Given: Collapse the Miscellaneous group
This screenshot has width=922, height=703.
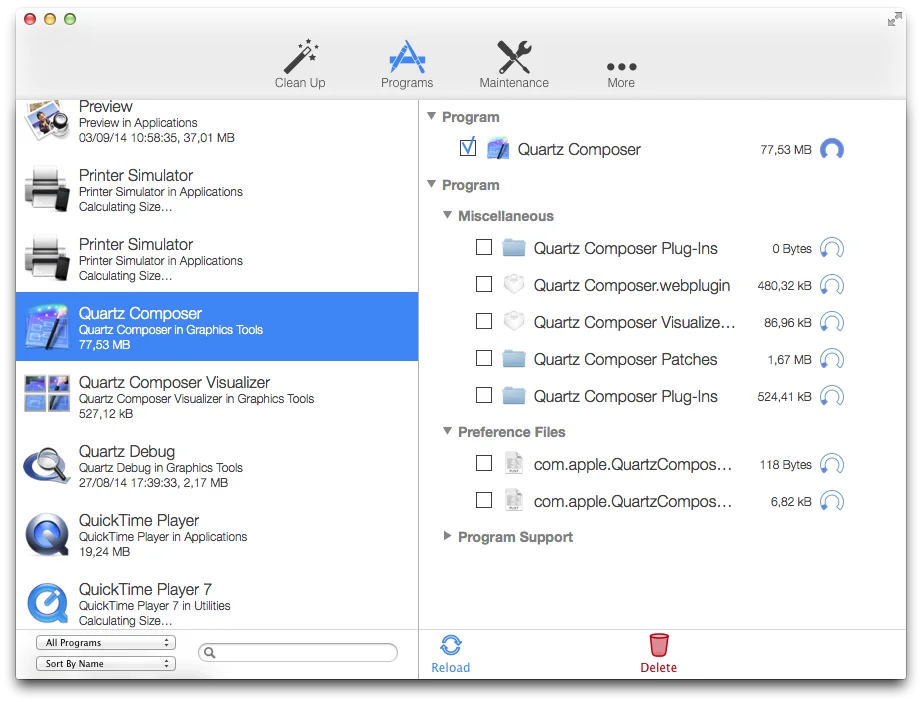Looking at the screenshot, I should pos(447,216).
